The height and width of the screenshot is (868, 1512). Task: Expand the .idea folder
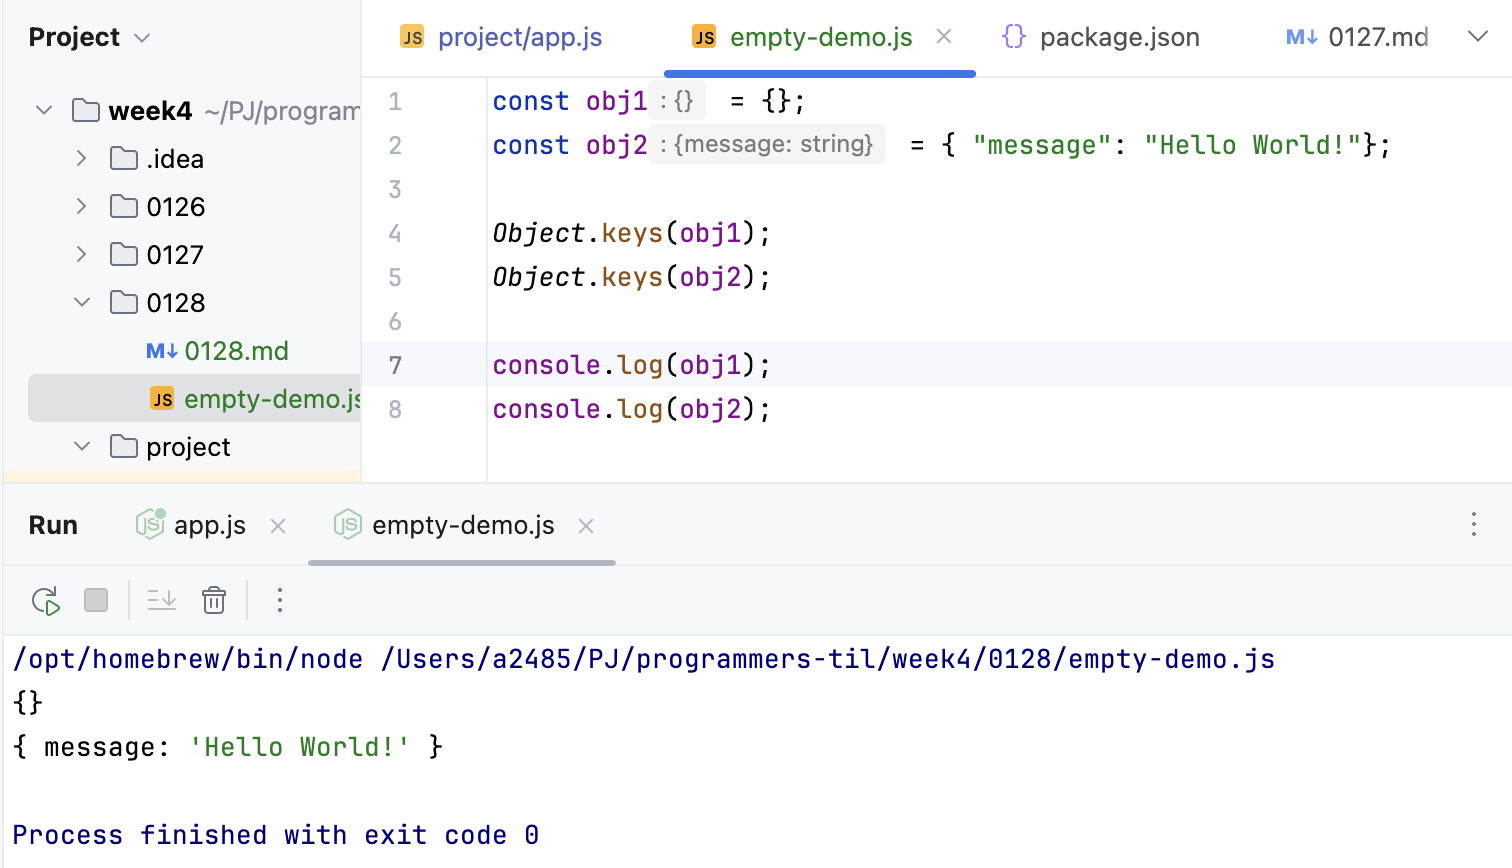coord(82,158)
